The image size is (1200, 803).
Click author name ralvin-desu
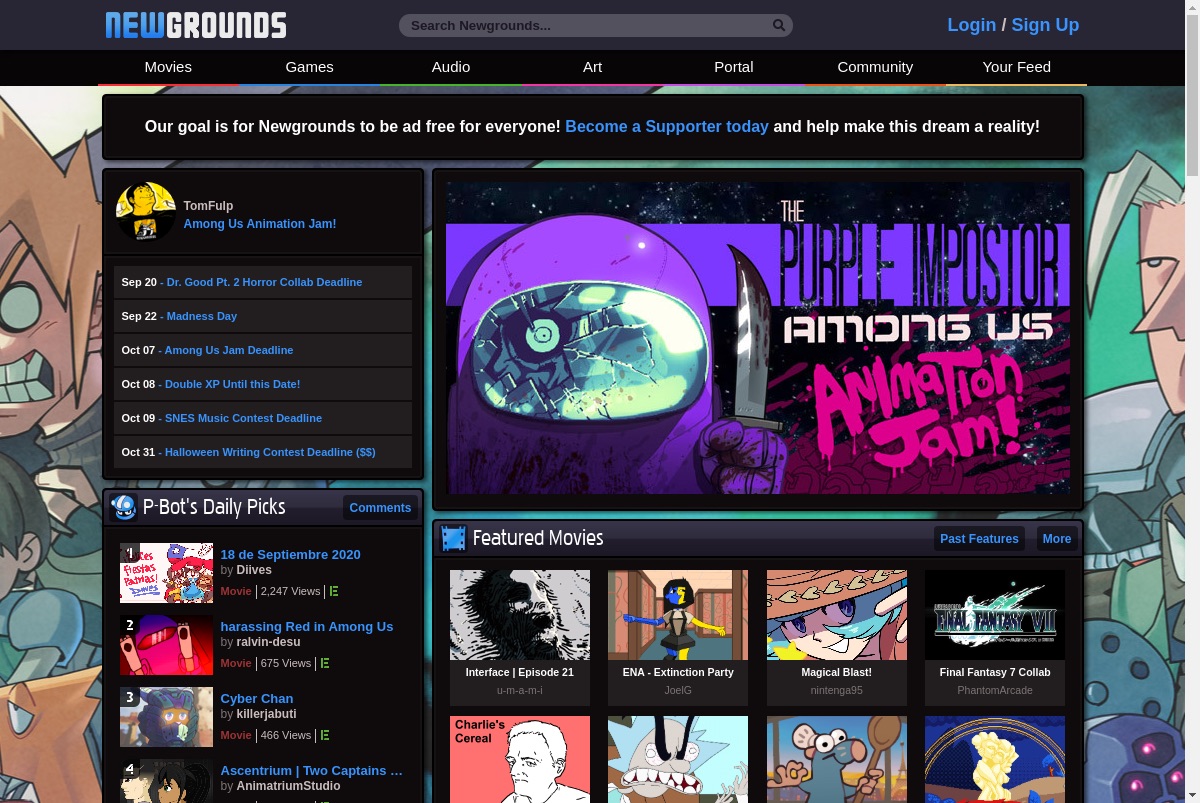click(x=269, y=642)
